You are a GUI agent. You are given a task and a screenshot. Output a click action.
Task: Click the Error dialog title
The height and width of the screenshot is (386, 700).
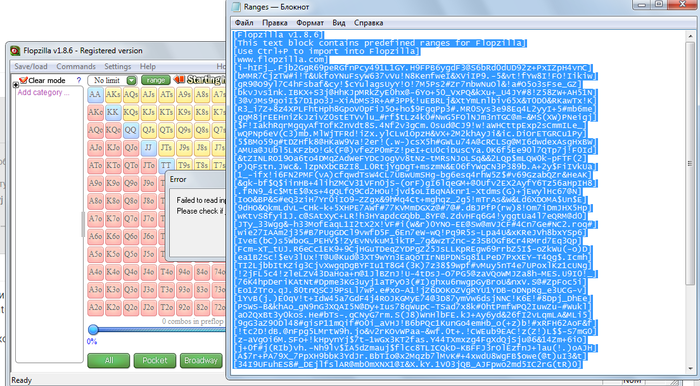pyautogui.click(x=178, y=179)
